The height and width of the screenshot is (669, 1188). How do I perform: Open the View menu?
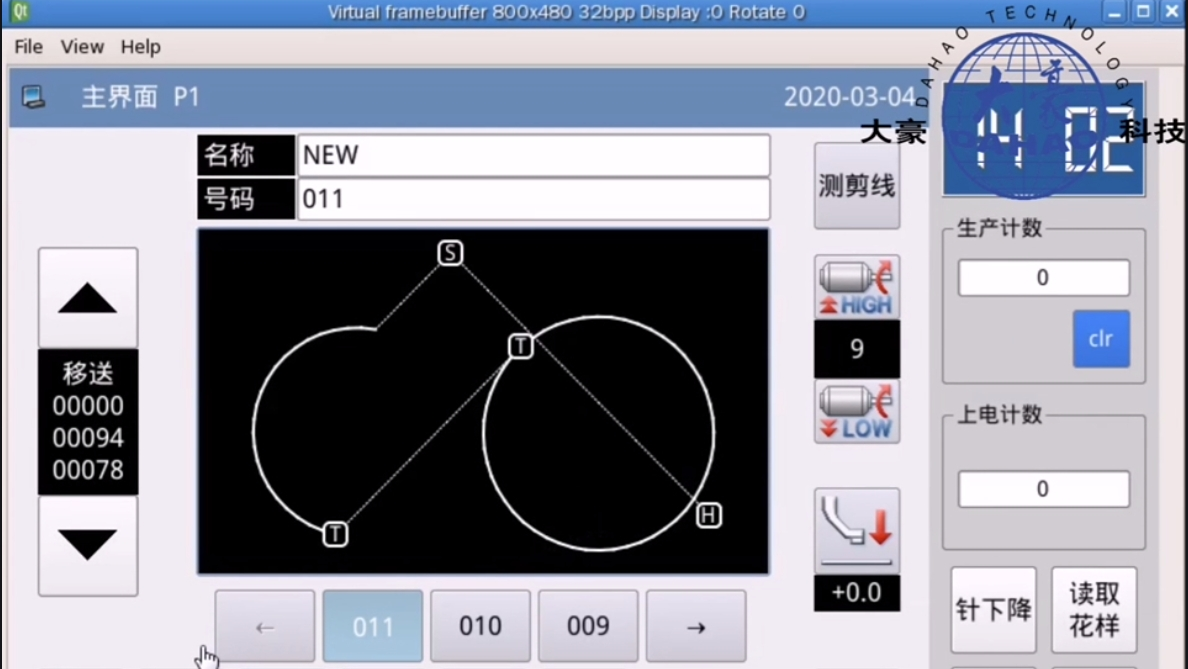coord(82,47)
